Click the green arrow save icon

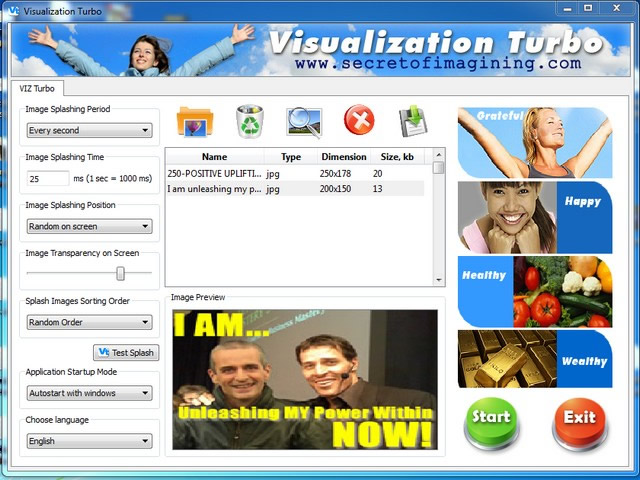tap(413, 121)
